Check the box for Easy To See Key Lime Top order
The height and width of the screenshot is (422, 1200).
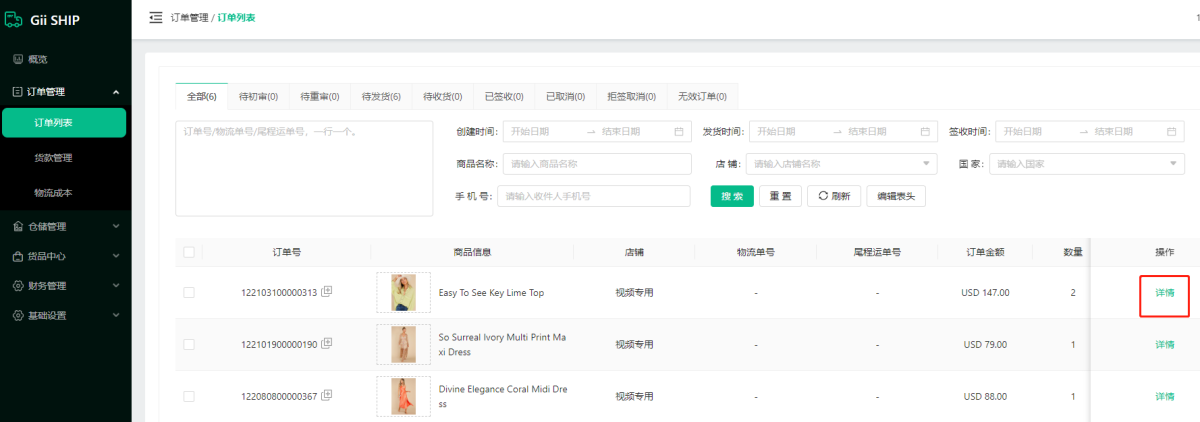[189, 292]
